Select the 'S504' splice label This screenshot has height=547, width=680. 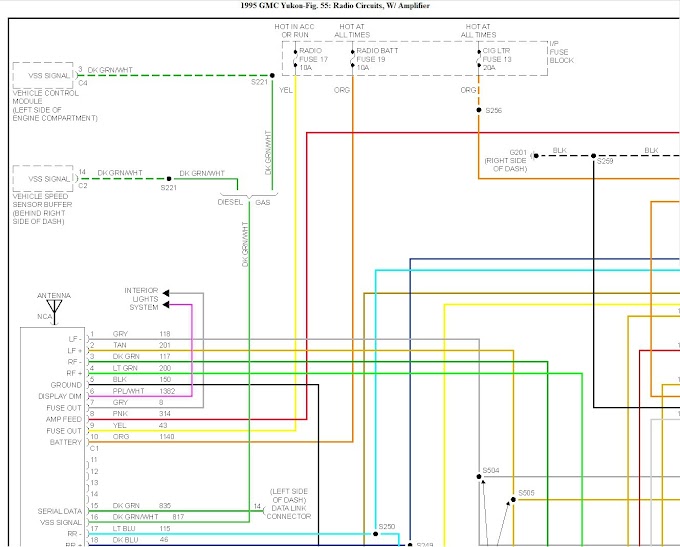(491, 471)
